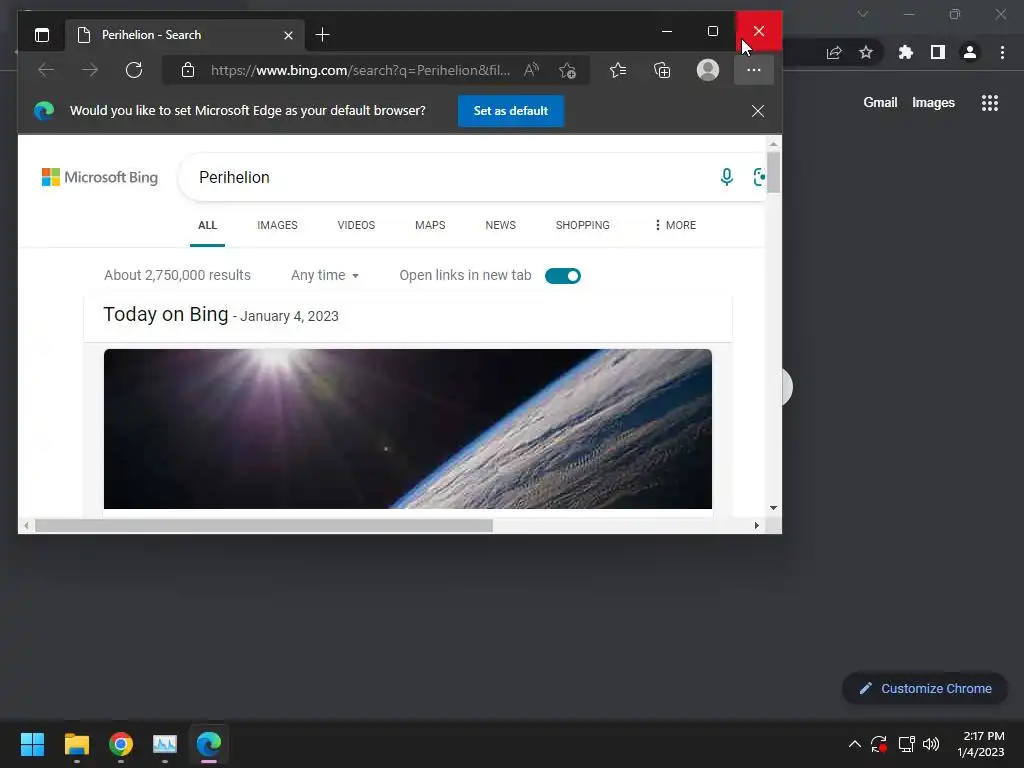Click Customize Chrome button
This screenshot has width=1024, height=768.
click(925, 688)
